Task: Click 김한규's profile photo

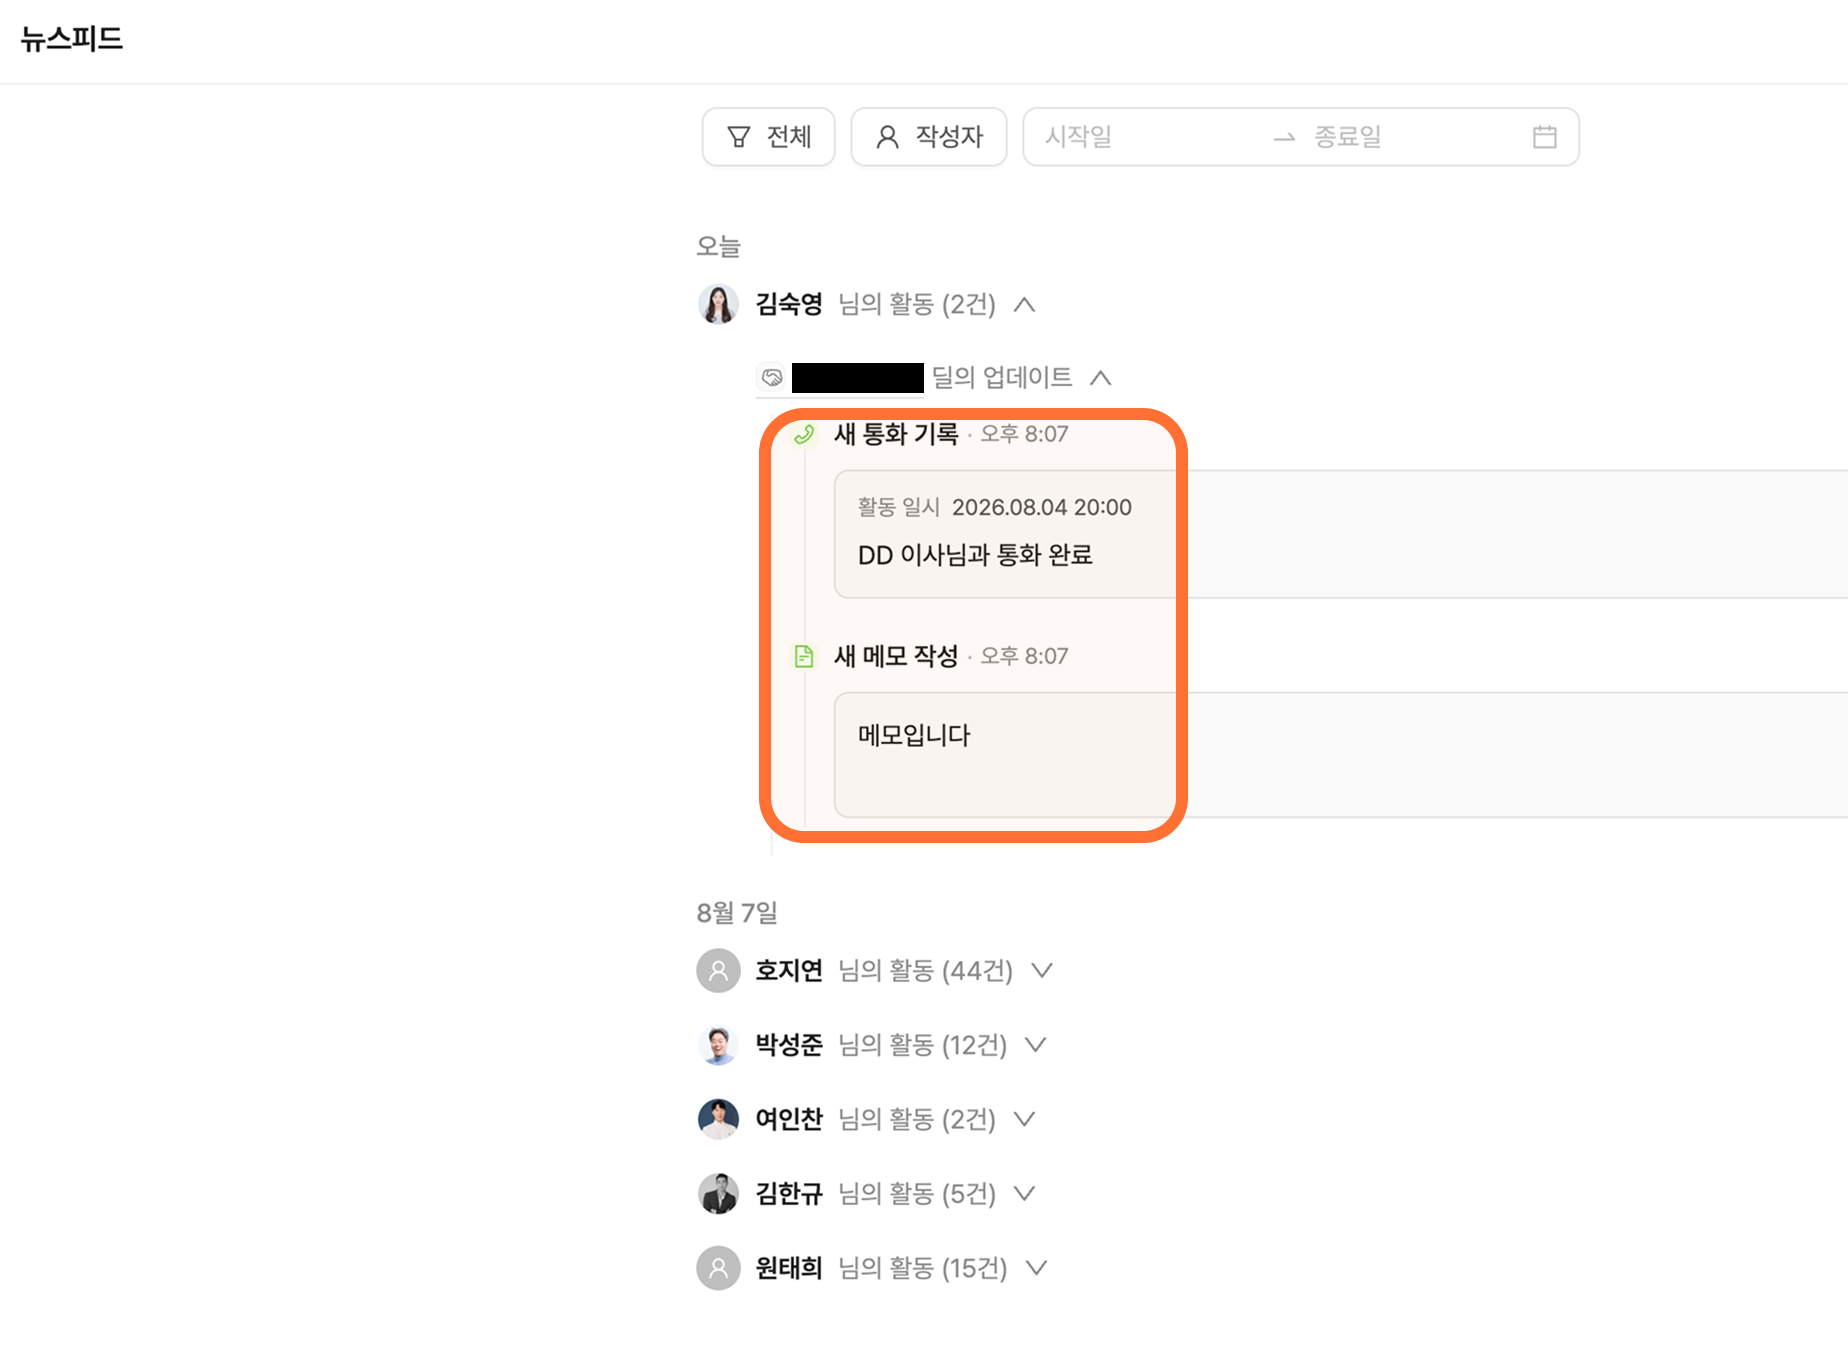Action: (x=718, y=1193)
